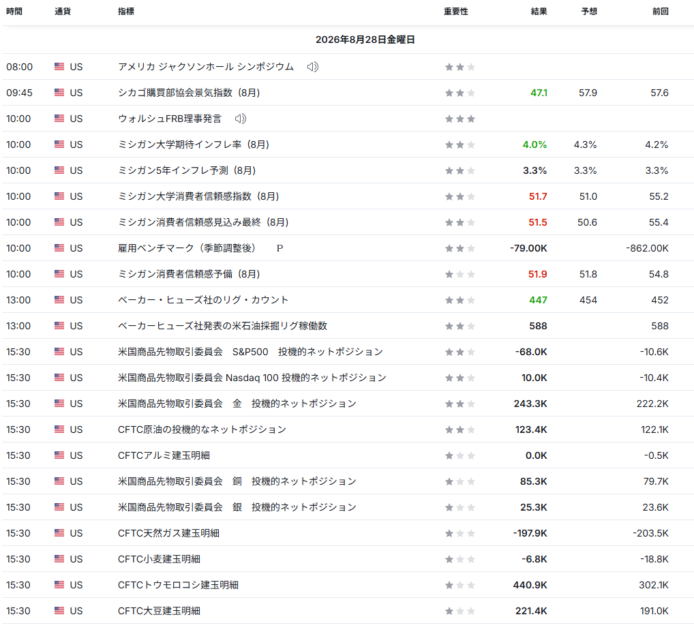694x632 pixels.
Task: Click red result value 51.5
Action: tap(538, 222)
